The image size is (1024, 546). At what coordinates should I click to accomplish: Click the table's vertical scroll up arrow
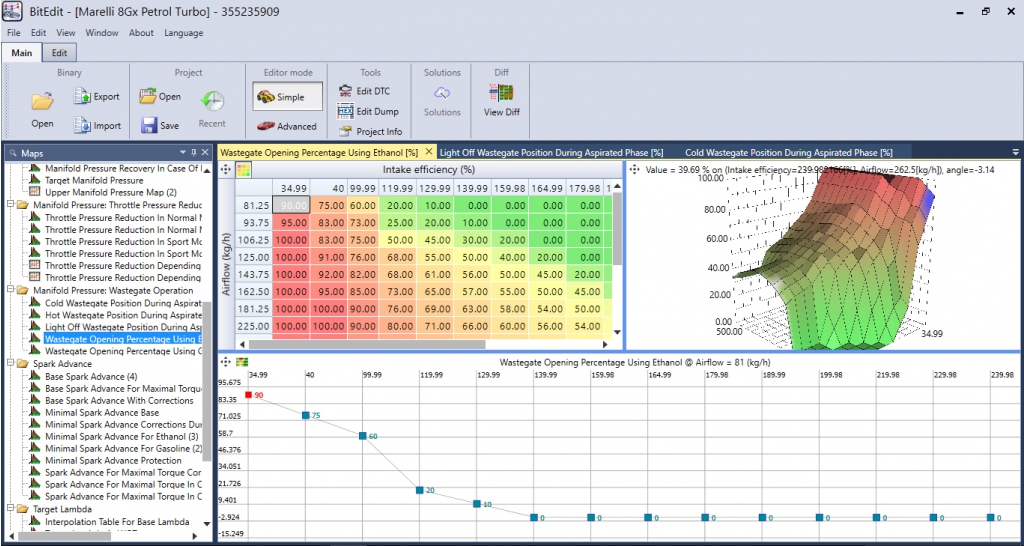[x=617, y=186]
